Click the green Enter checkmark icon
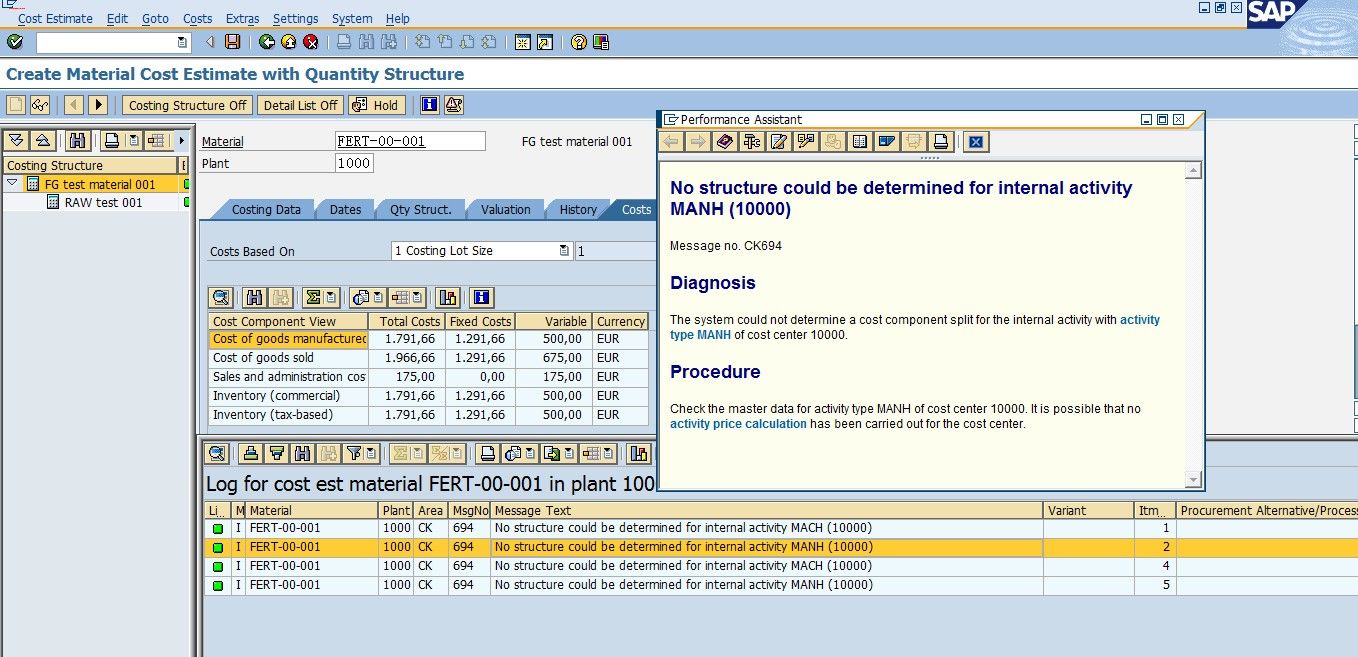 point(15,42)
